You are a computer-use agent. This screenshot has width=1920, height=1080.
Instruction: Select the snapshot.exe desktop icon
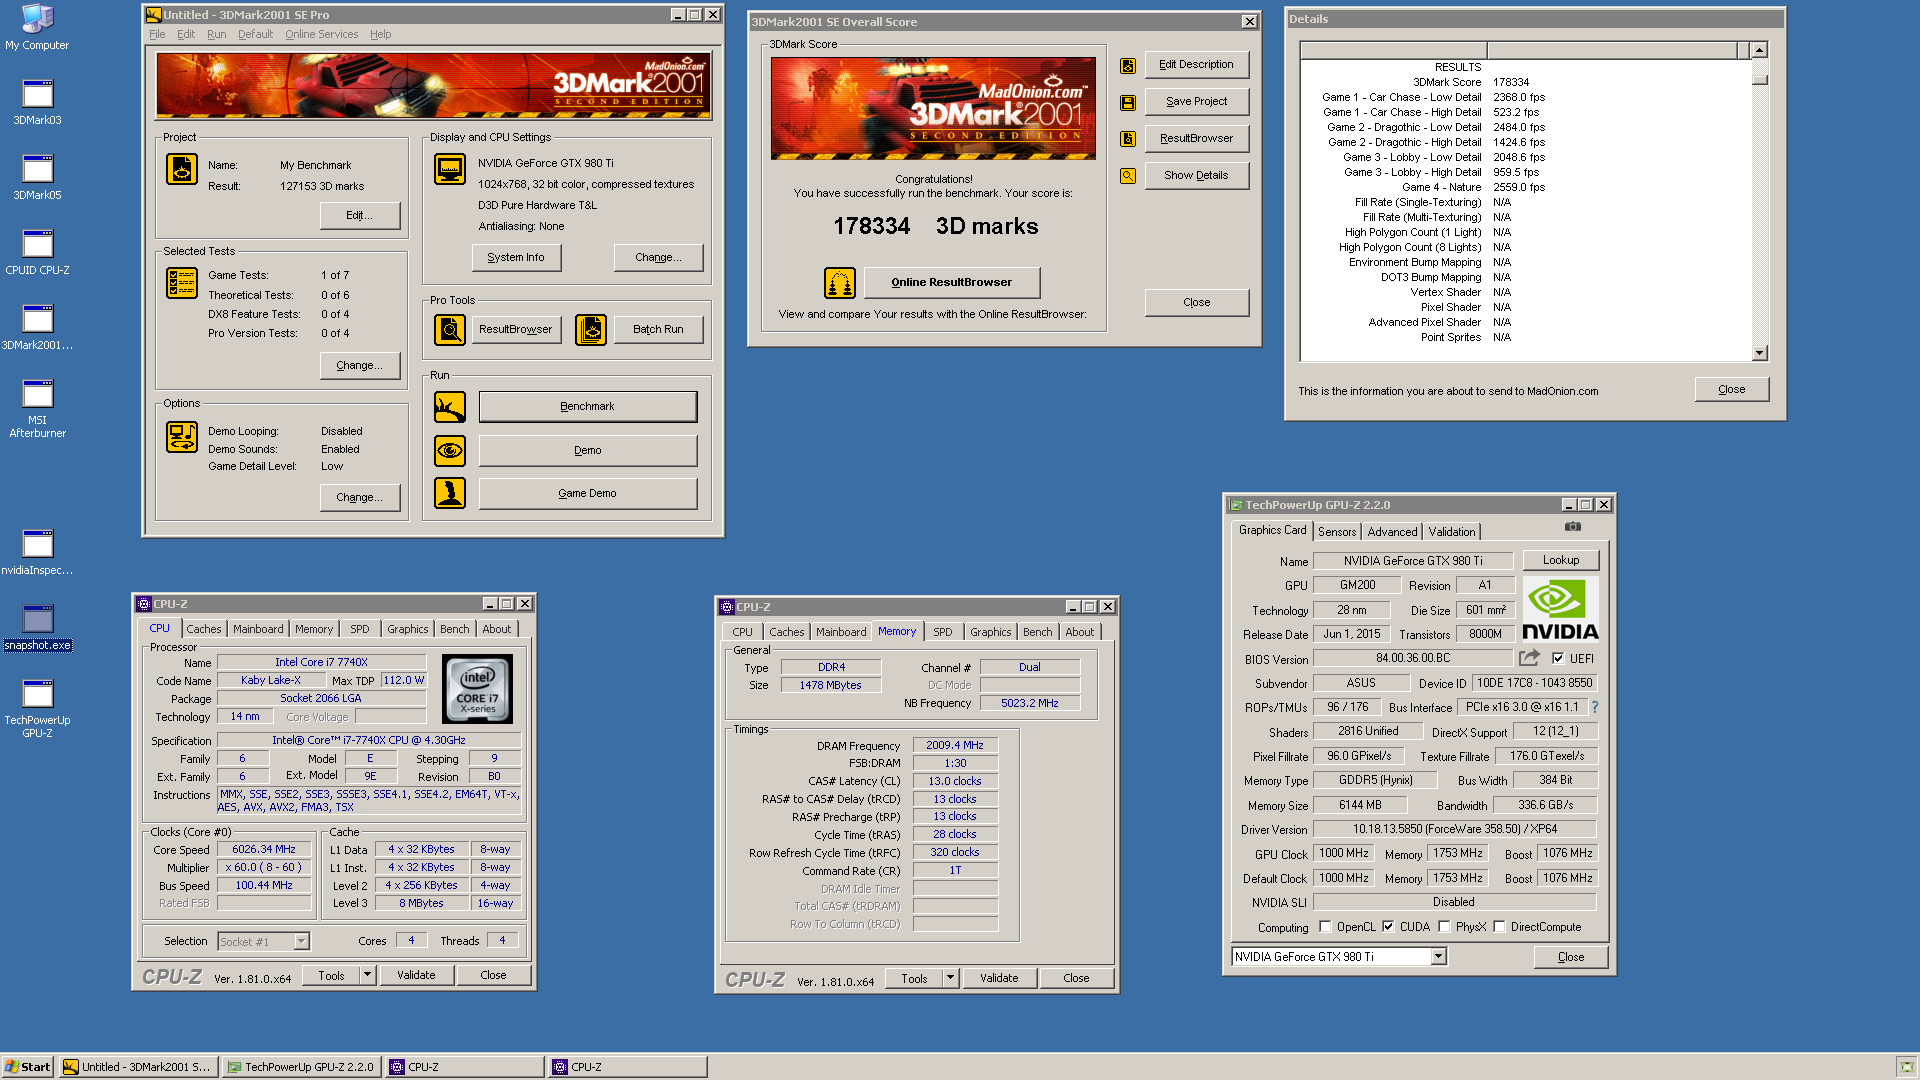[37, 627]
